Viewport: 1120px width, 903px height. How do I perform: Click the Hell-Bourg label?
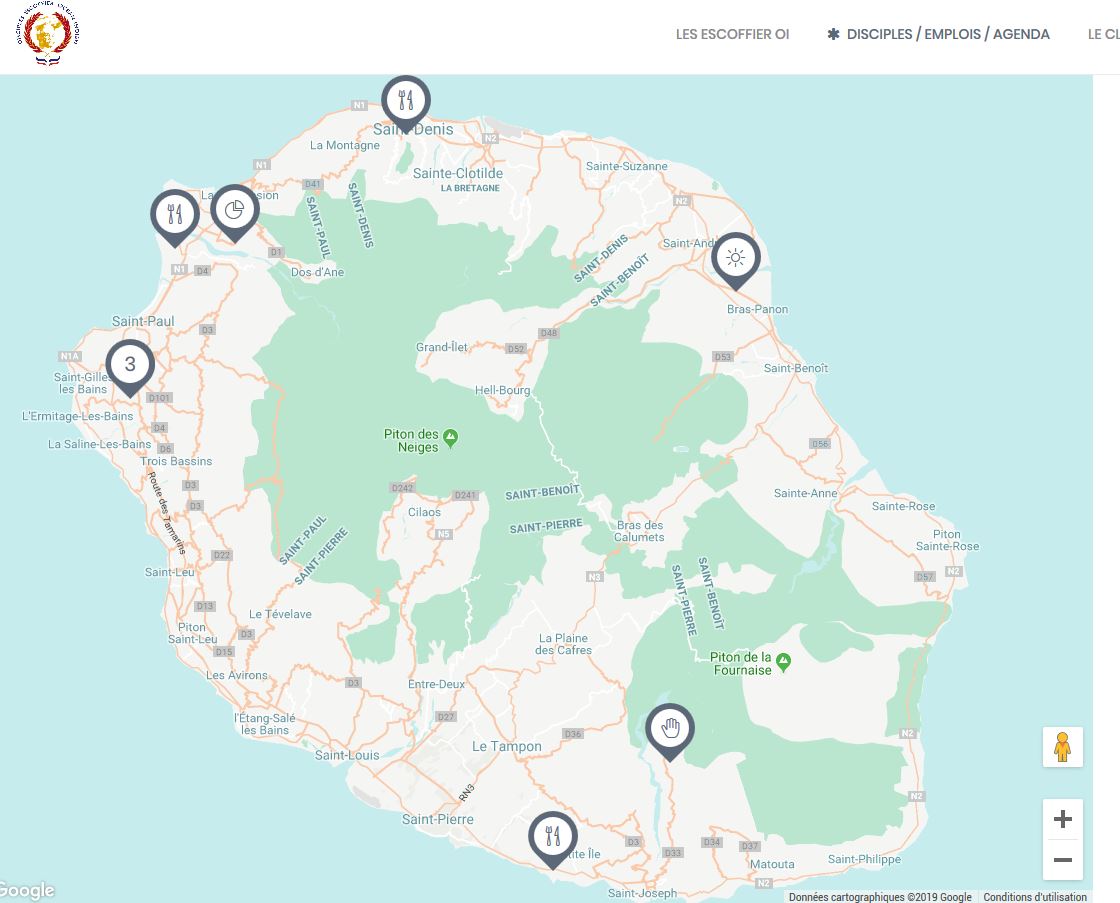tap(503, 391)
